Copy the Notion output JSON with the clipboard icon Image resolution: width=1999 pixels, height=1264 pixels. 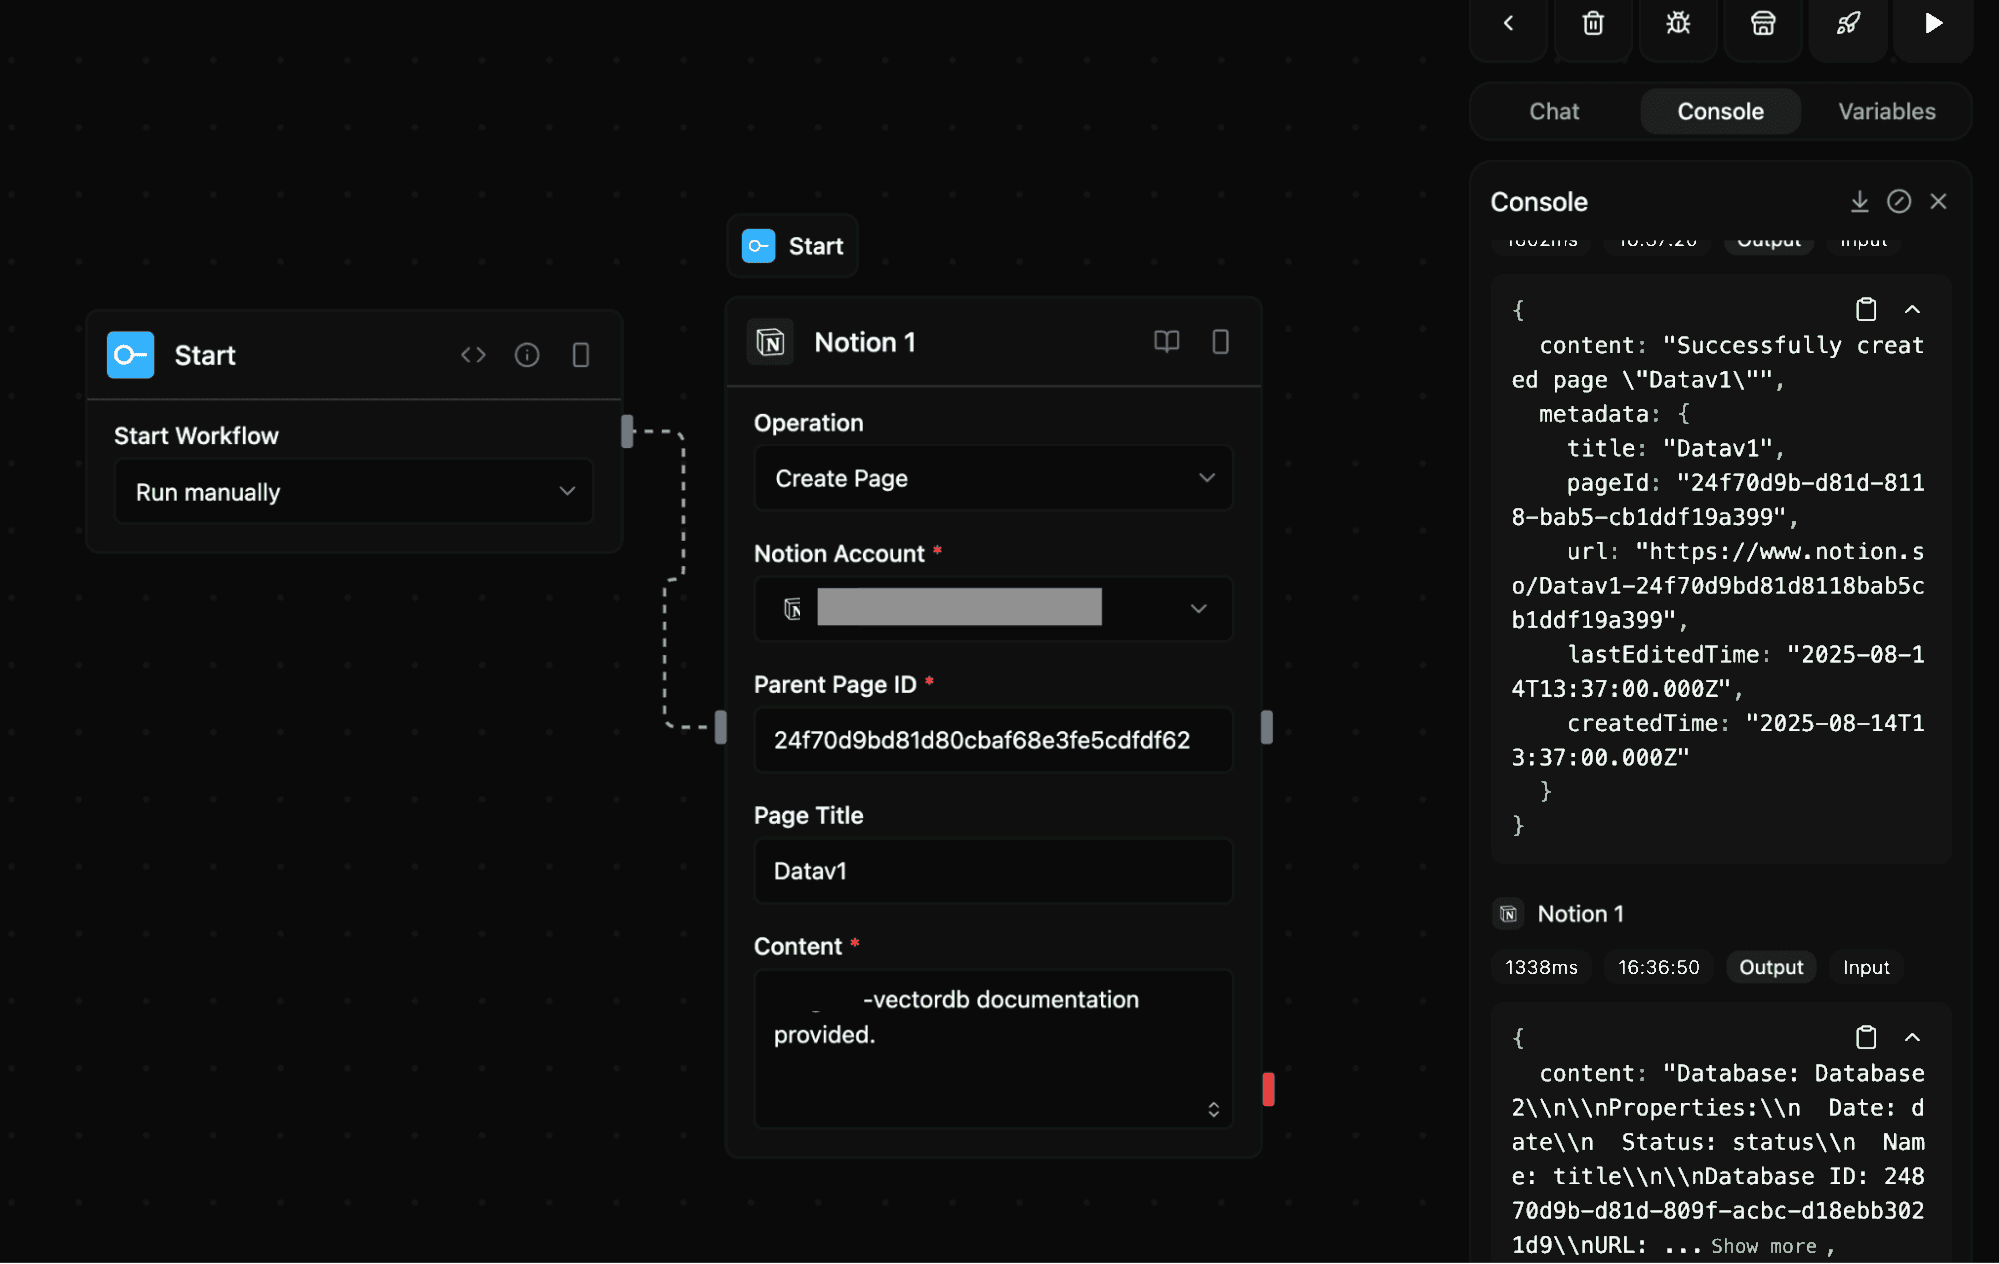tap(1865, 1038)
